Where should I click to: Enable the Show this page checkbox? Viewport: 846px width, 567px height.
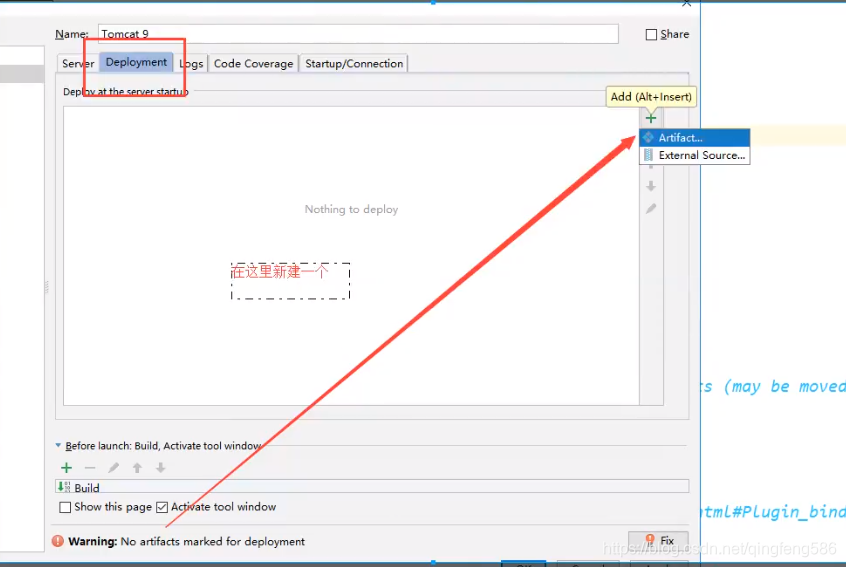[x=65, y=507]
